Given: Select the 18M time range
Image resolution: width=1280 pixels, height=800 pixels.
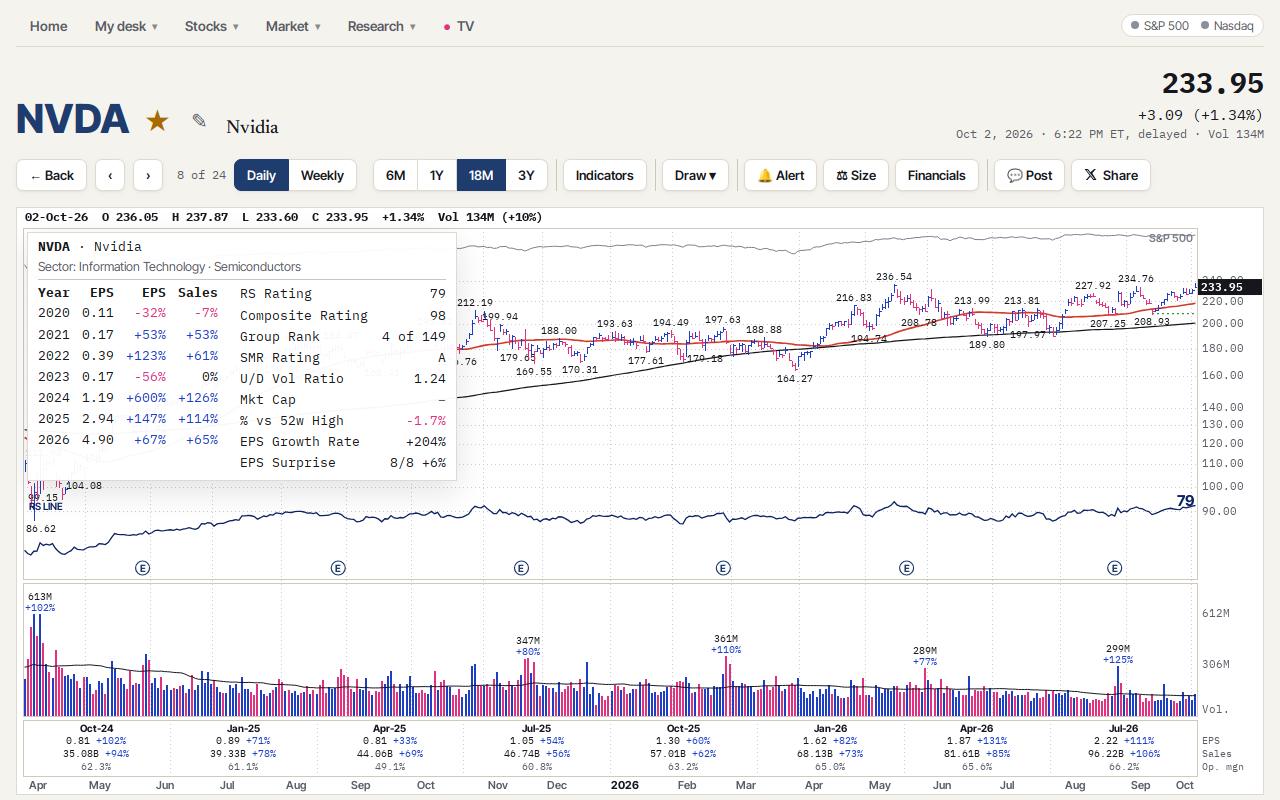Looking at the screenshot, I should coord(481,175).
